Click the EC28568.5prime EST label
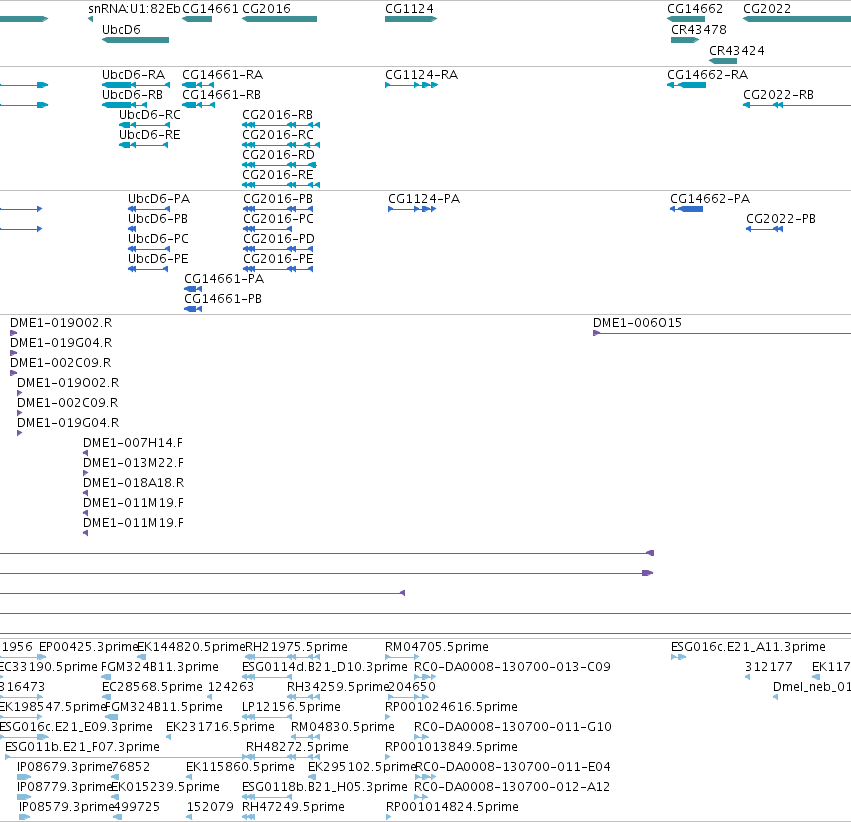 click(x=152, y=687)
